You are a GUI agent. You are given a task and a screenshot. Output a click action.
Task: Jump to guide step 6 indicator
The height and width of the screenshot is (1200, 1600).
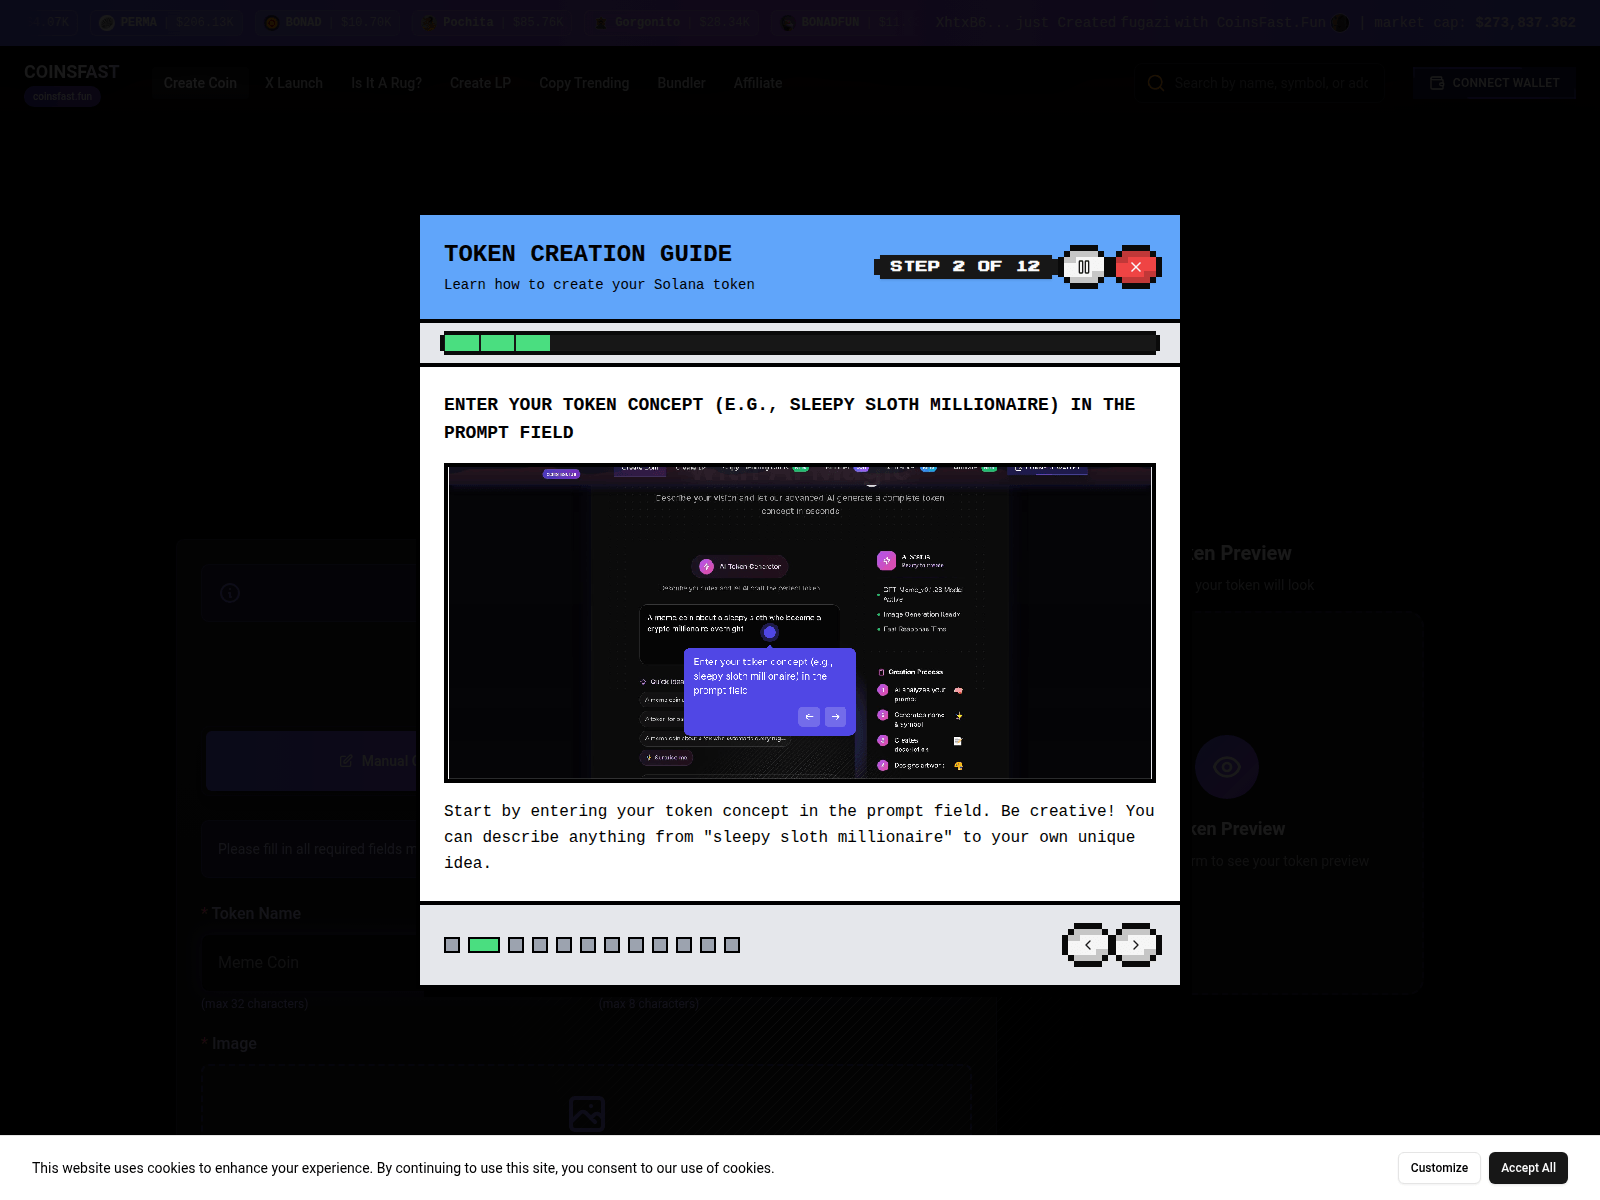point(588,945)
